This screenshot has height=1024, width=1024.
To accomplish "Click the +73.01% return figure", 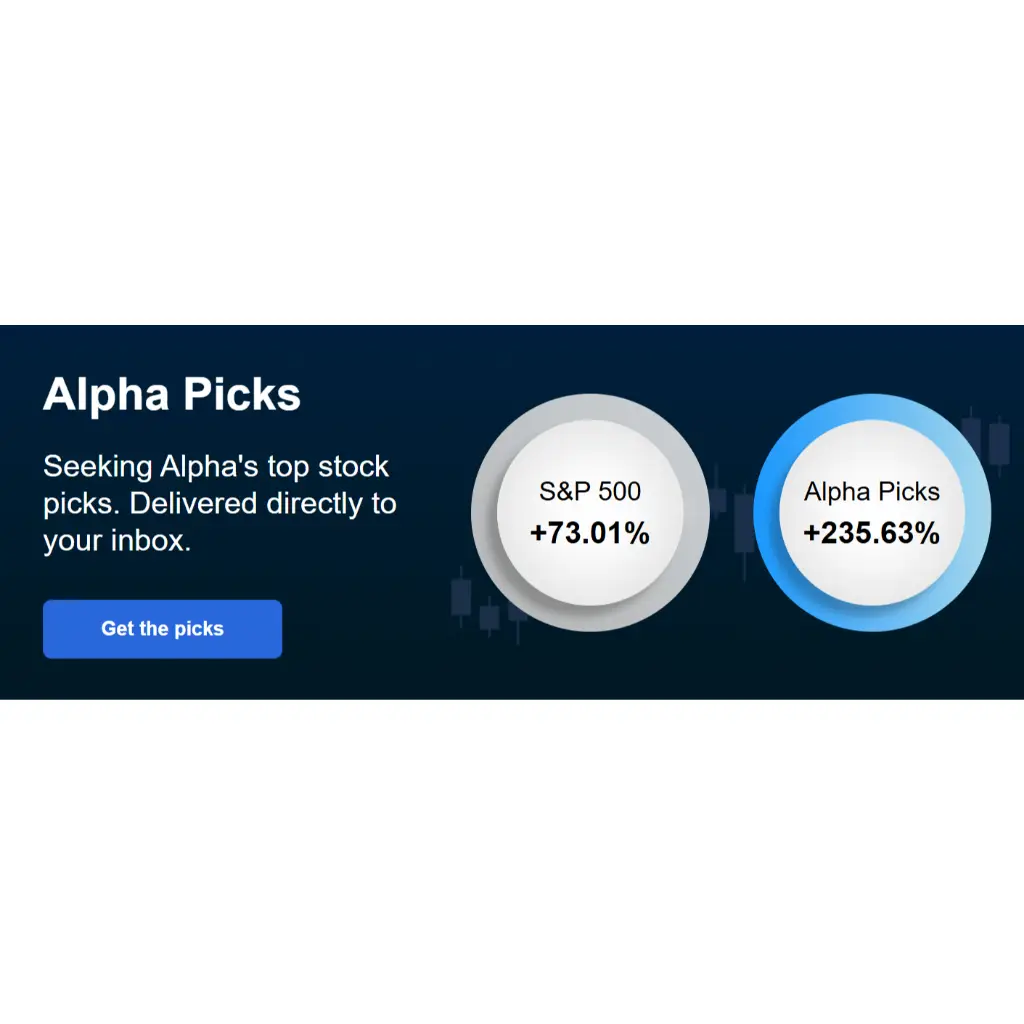I will tap(589, 534).
